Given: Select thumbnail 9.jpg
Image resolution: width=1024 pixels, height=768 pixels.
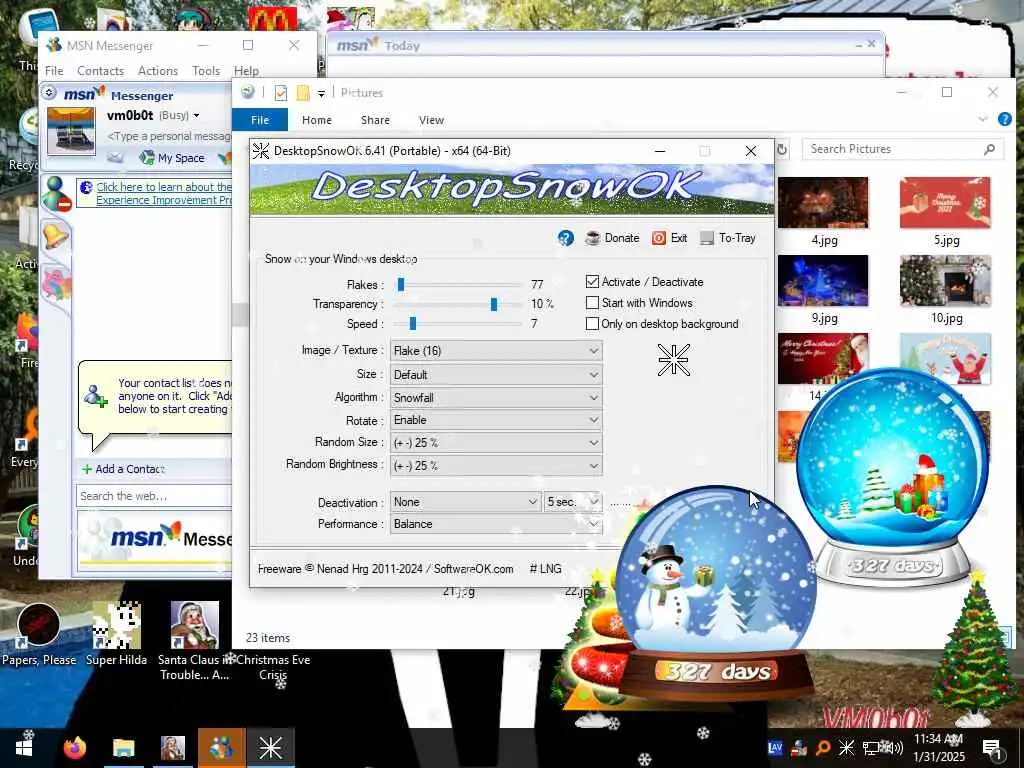Looking at the screenshot, I should pos(823,281).
